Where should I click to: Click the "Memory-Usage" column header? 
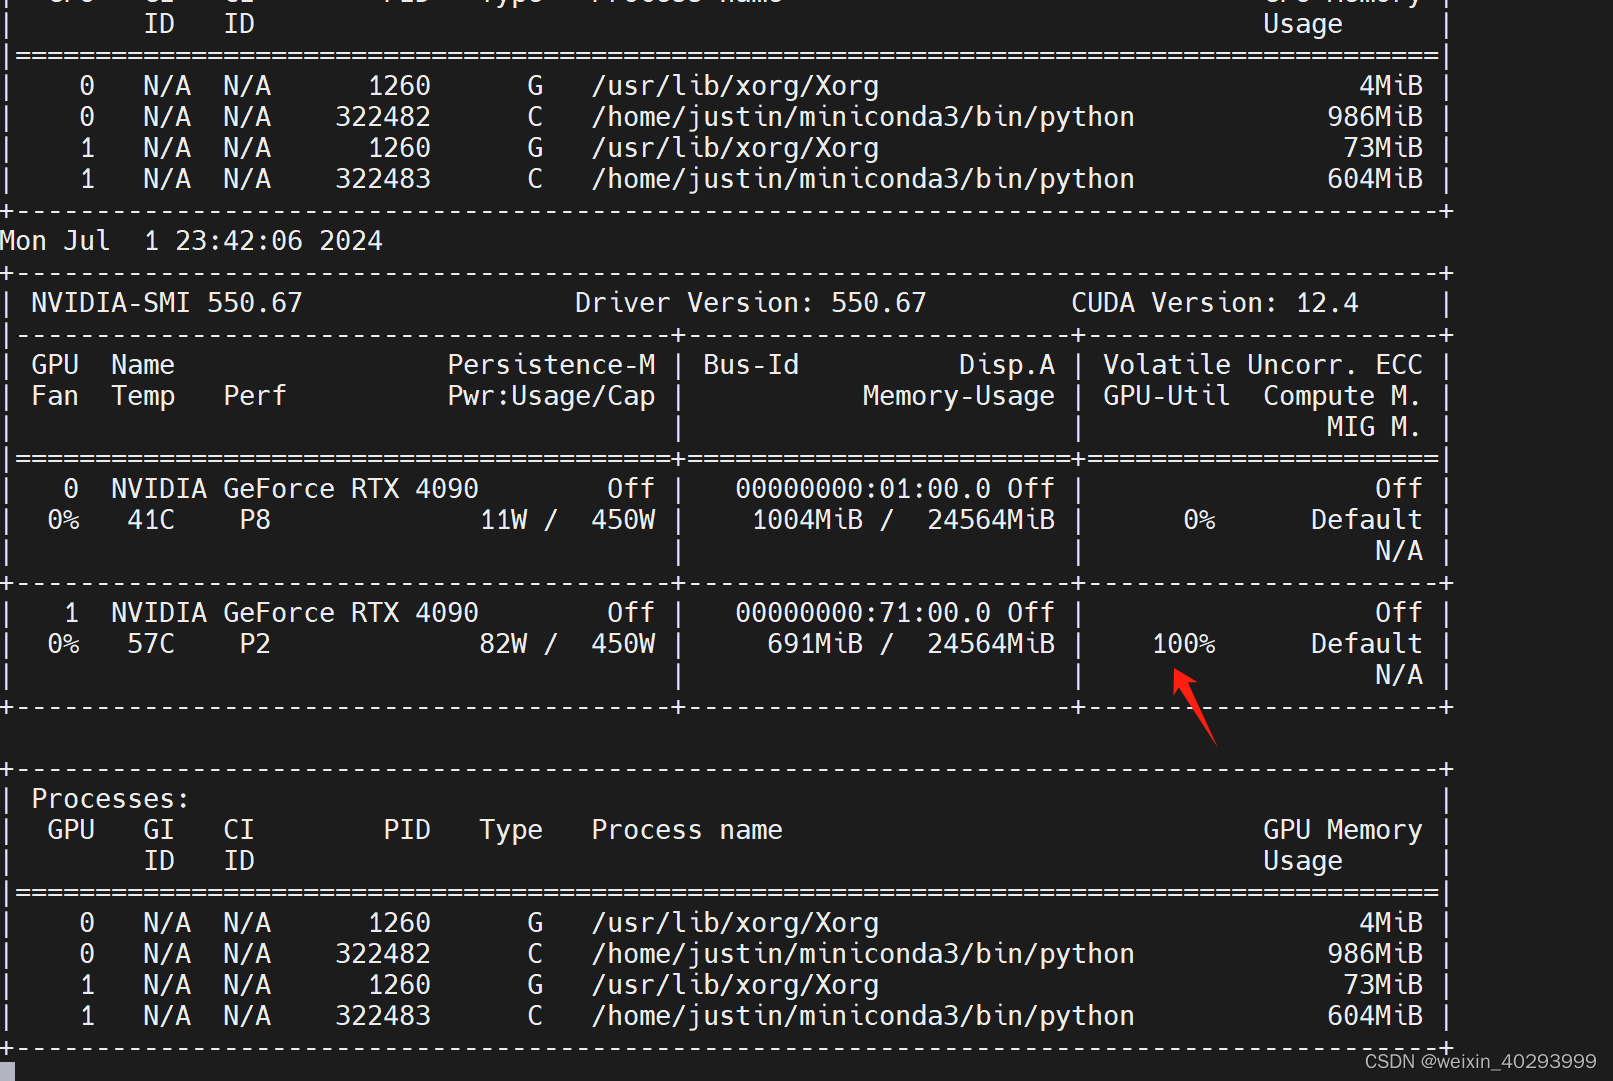(959, 397)
